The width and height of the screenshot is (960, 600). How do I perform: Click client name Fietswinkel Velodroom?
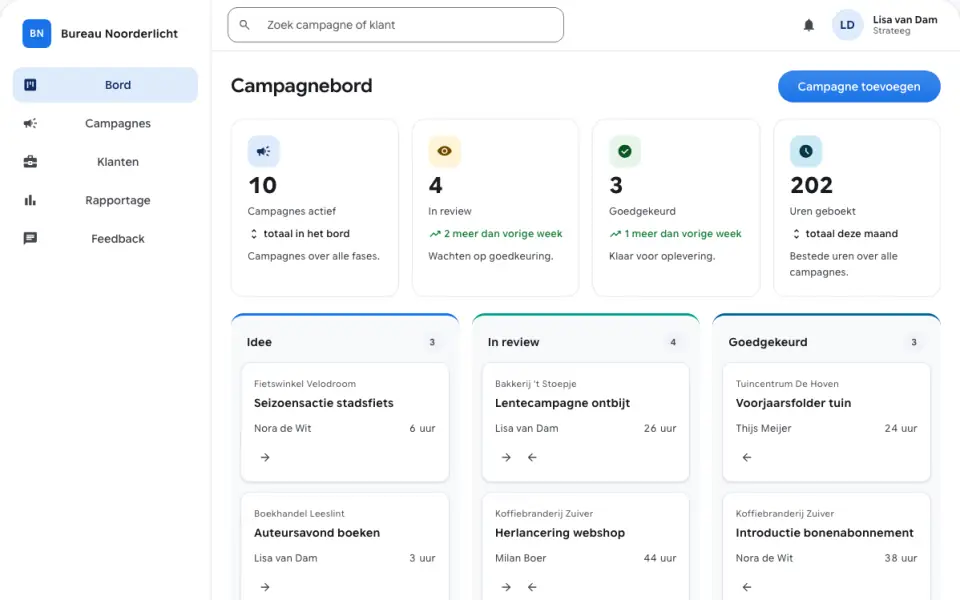coord(305,384)
